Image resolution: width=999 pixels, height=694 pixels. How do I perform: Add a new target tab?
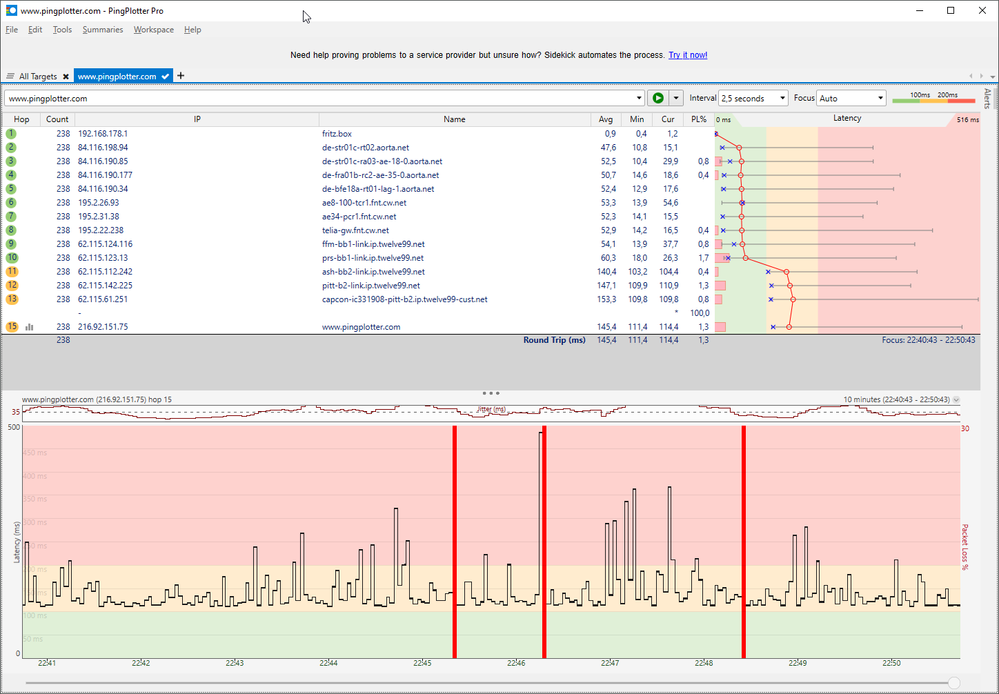point(181,76)
